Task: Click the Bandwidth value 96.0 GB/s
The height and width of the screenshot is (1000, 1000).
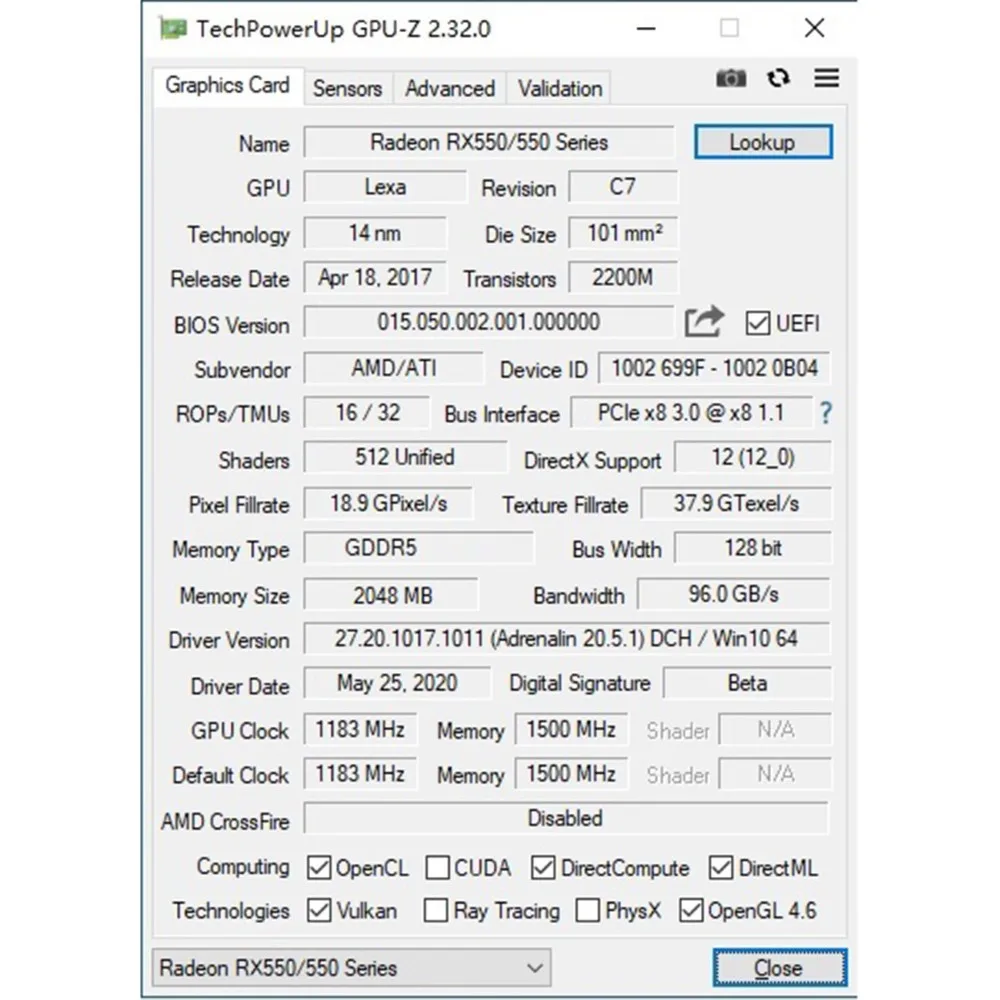Action: coord(733,594)
